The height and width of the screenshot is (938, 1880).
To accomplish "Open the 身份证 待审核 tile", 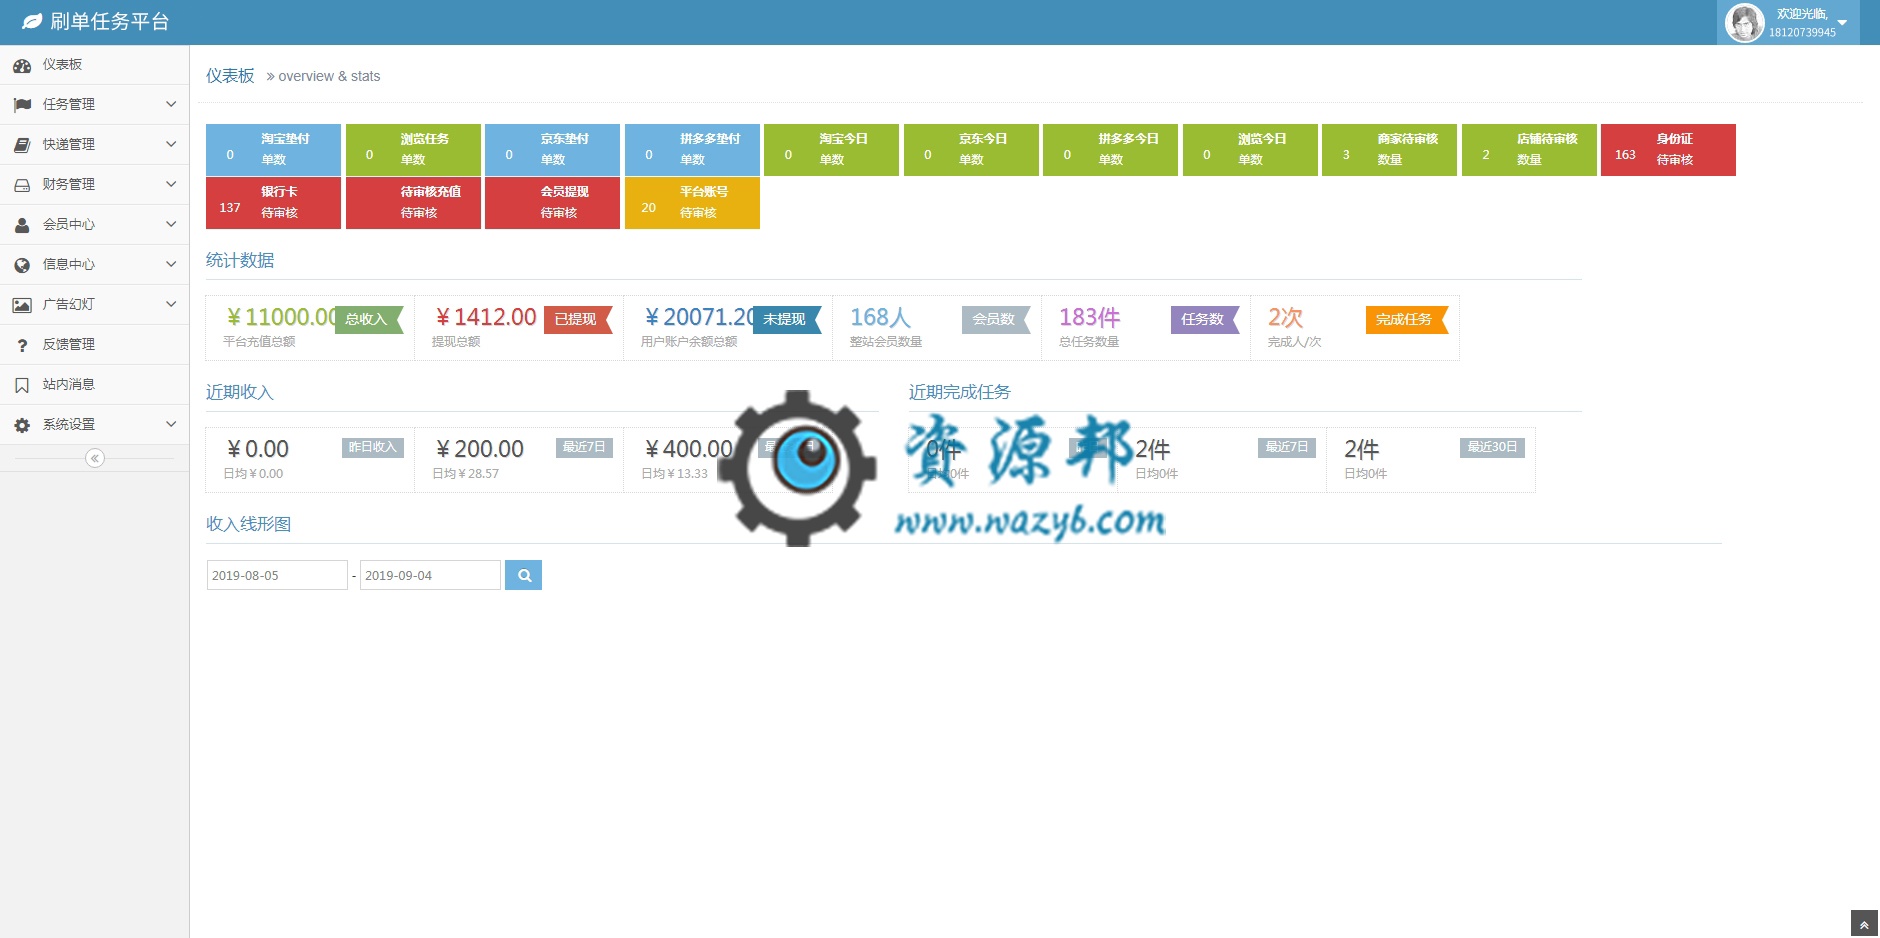I will [1668, 150].
